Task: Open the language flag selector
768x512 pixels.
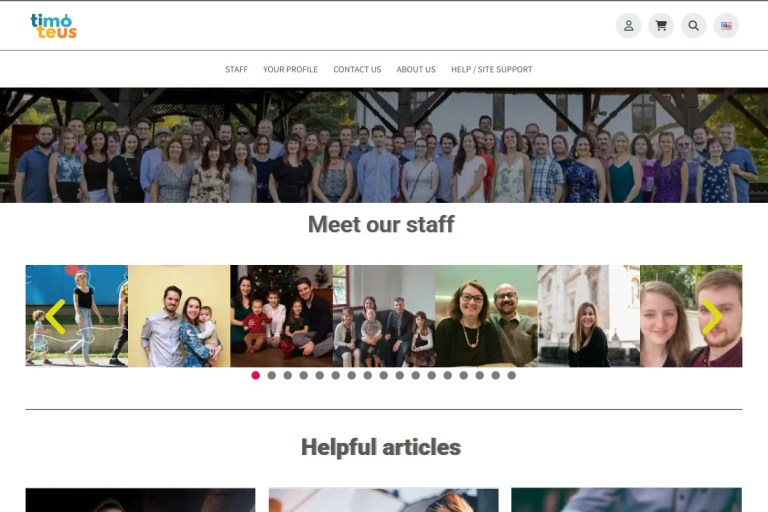Action: pos(726,25)
